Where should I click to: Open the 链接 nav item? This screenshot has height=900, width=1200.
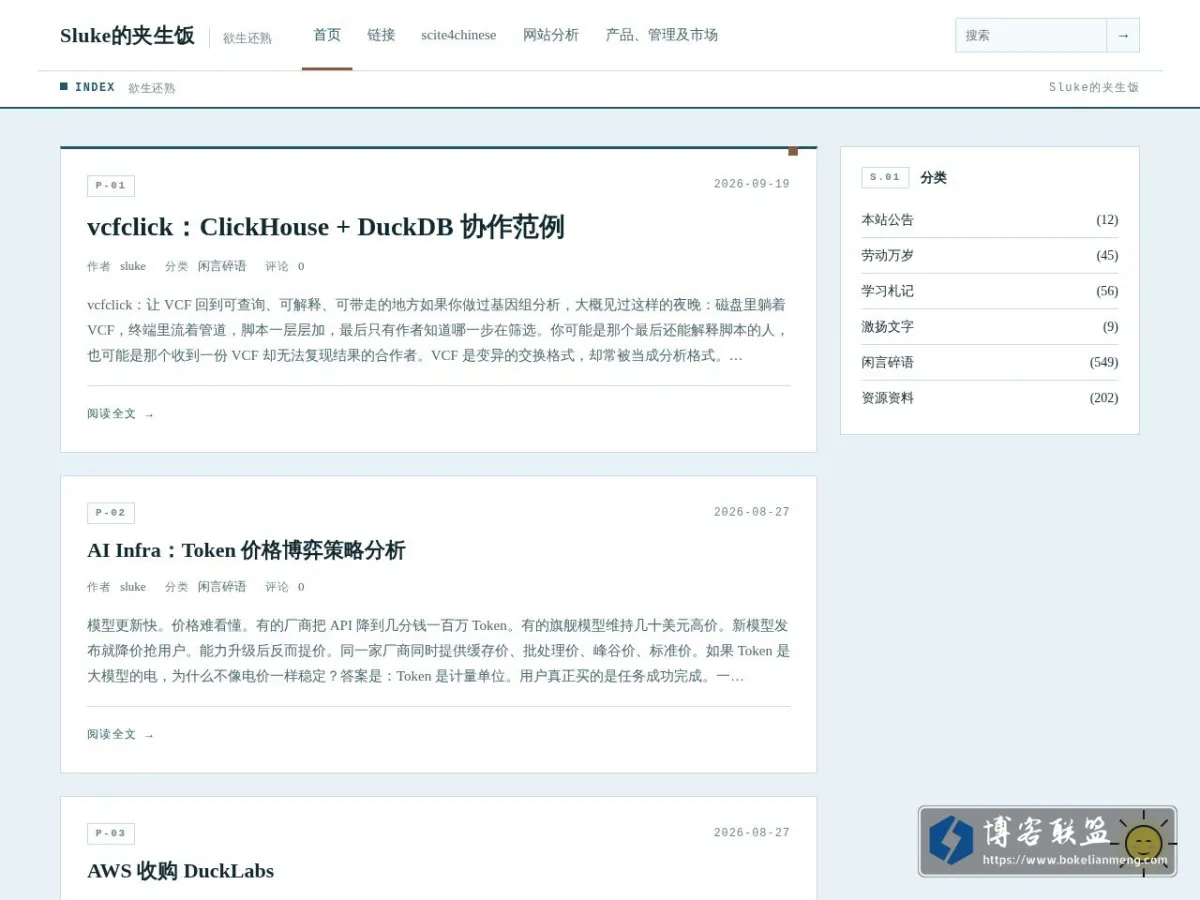coord(381,35)
